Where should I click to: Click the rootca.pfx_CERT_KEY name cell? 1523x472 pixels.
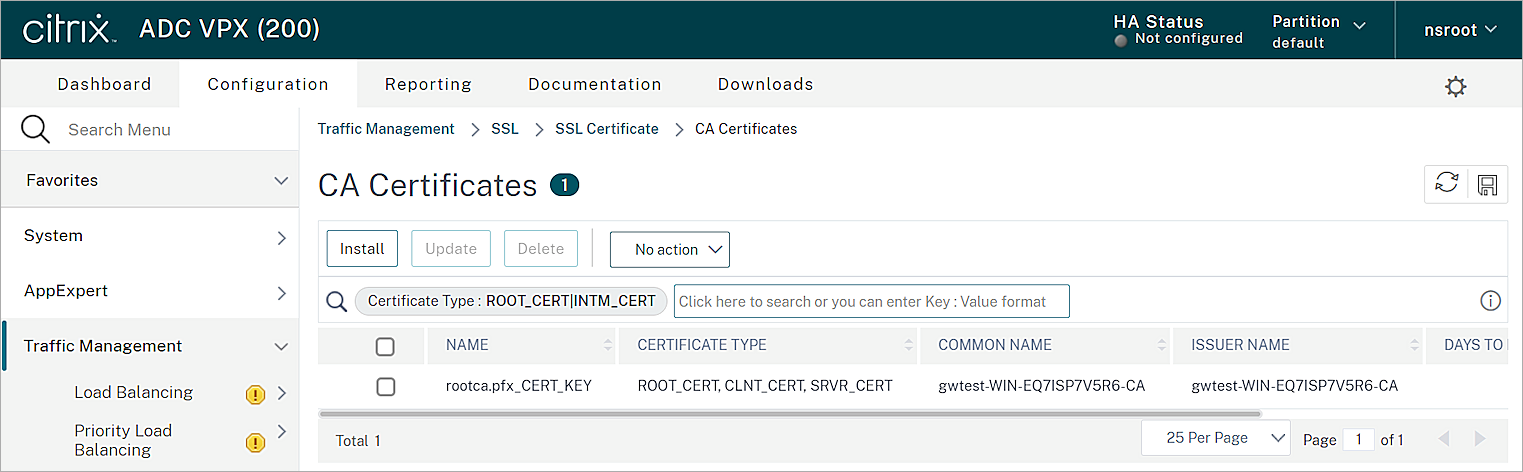519,386
